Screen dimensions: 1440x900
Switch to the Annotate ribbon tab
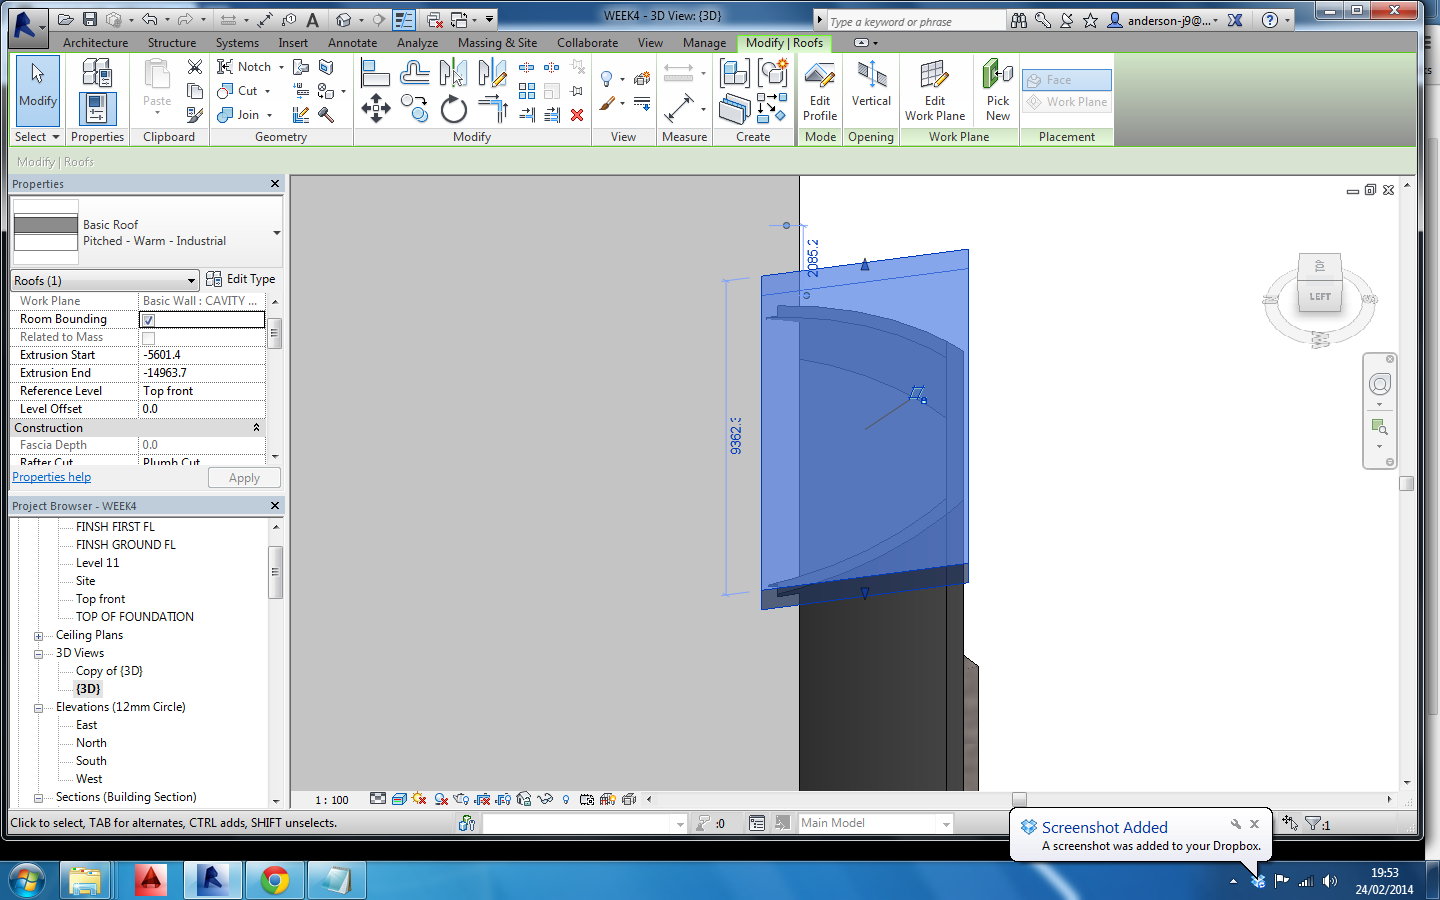[x=352, y=43]
